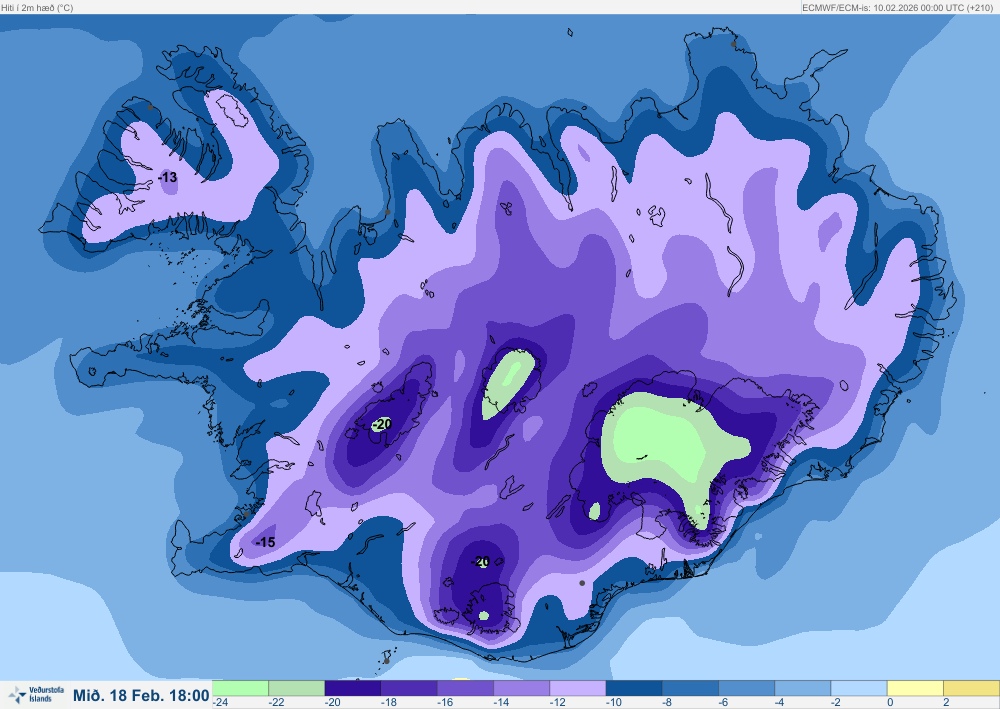Screen dimensions: 1000x709
Task: Click the -13 temperature label in the Westfjords
Action: pyautogui.click(x=168, y=177)
